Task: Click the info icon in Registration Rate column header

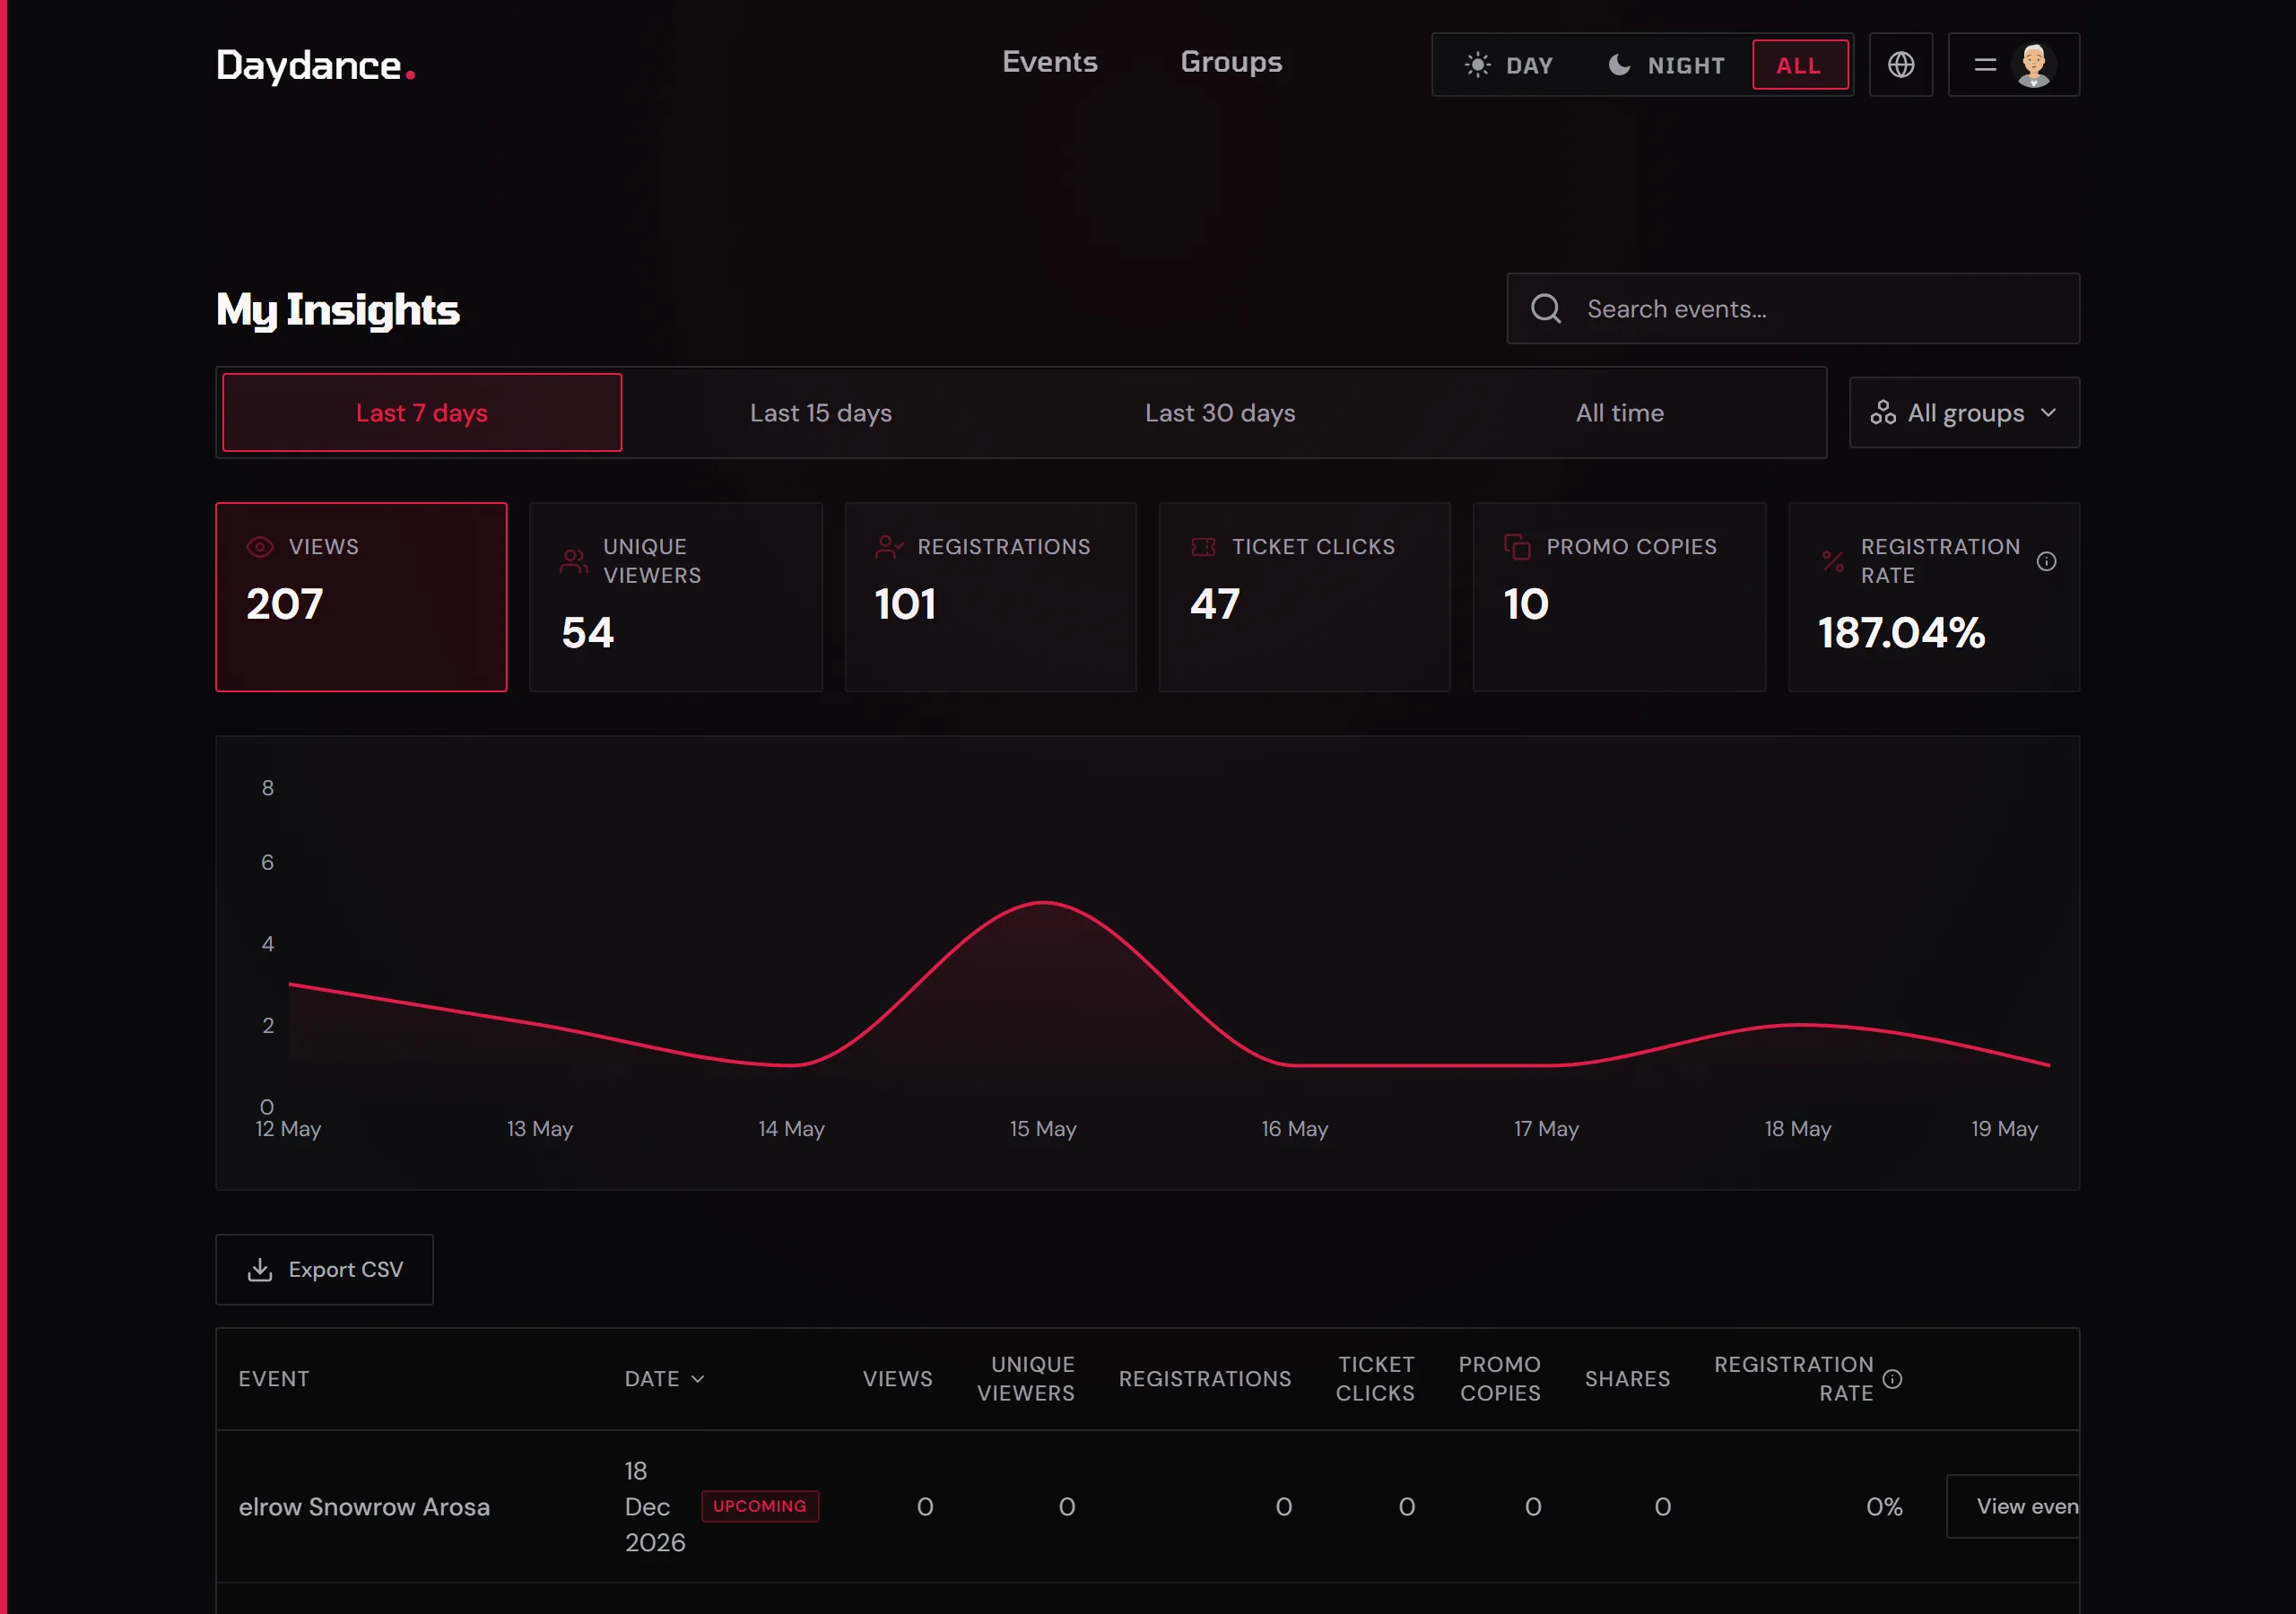Action: pos(1892,1379)
